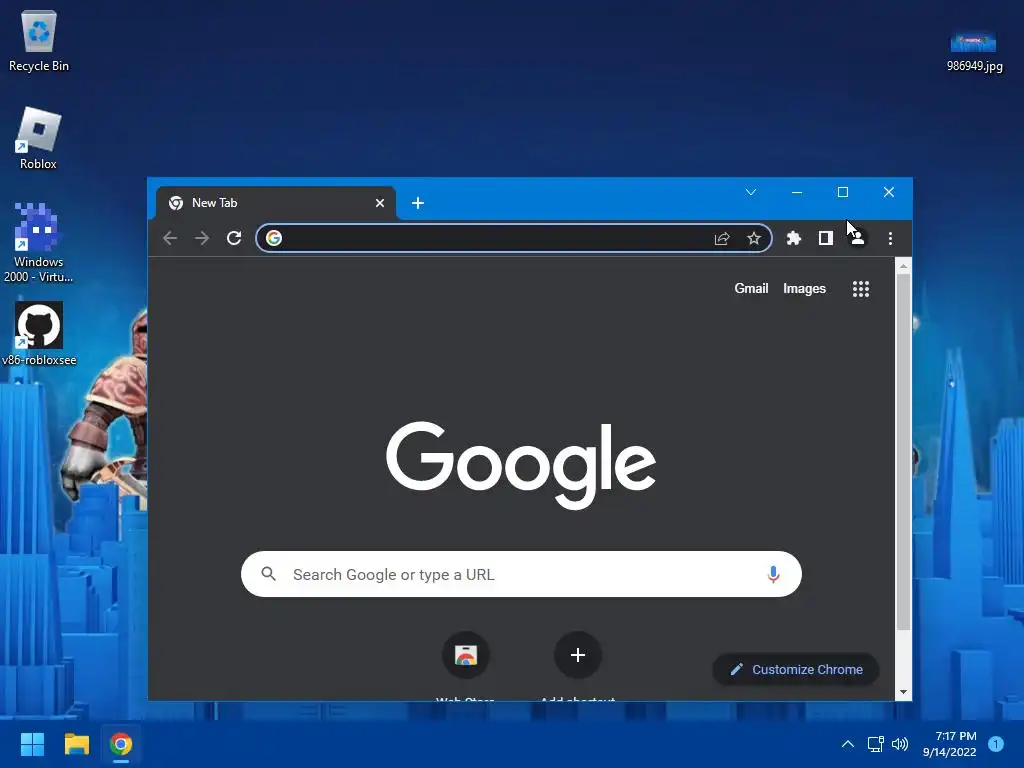Select the 986949.jpg desktop file
The image size is (1024, 768).
(x=974, y=51)
